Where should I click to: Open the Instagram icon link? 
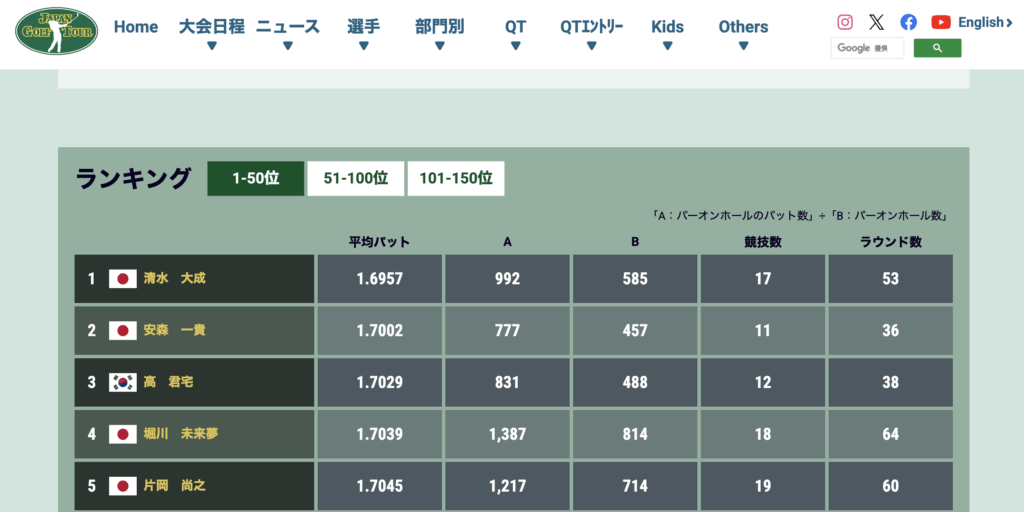pos(845,22)
